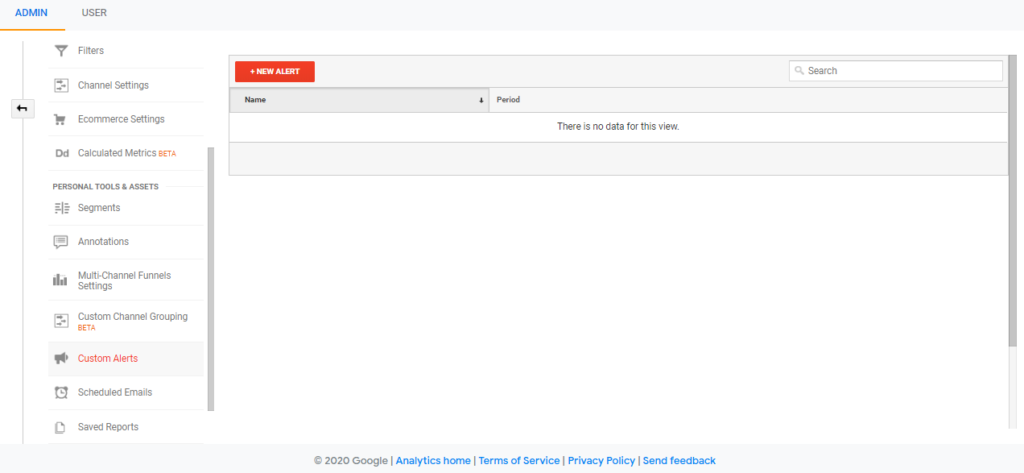Click the Channel Settings icon
Viewport: 1024px width, 473px height.
(61, 85)
